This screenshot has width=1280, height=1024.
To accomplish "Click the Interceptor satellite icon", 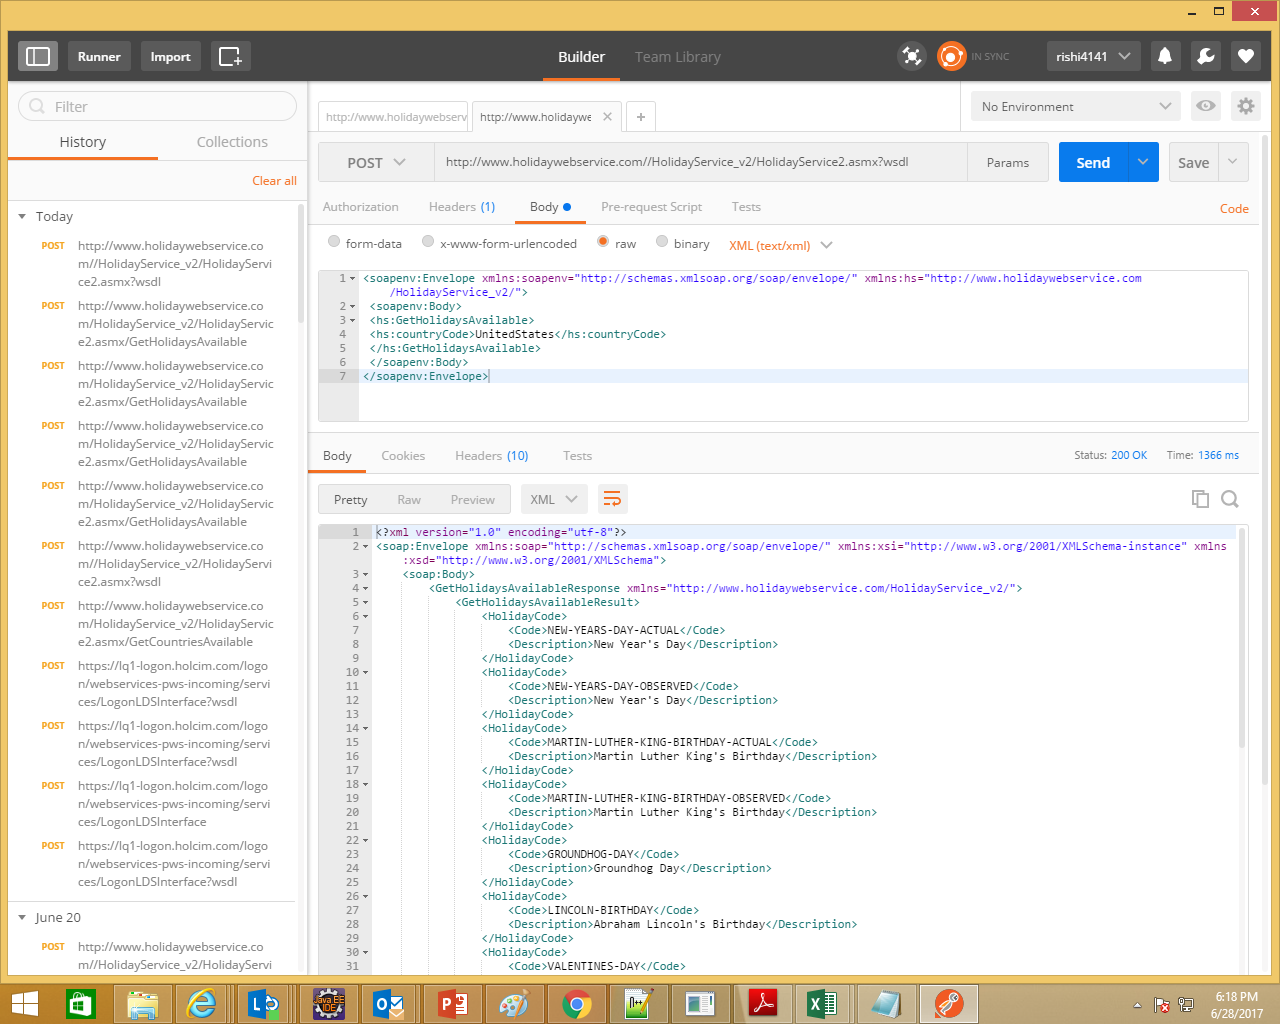I will tap(912, 56).
